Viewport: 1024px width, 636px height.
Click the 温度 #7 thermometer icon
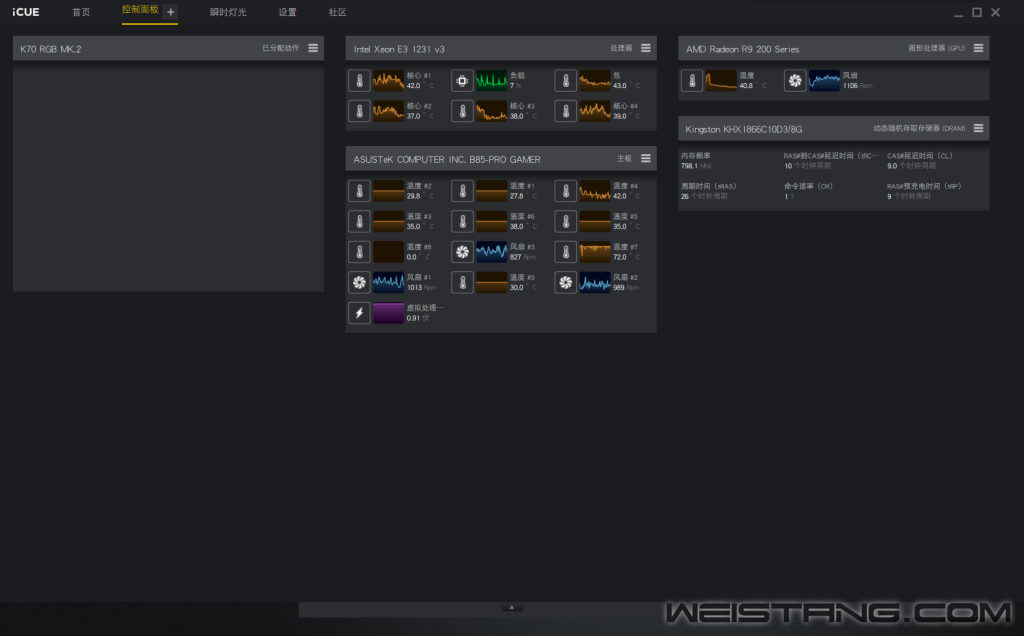pyautogui.click(x=566, y=251)
